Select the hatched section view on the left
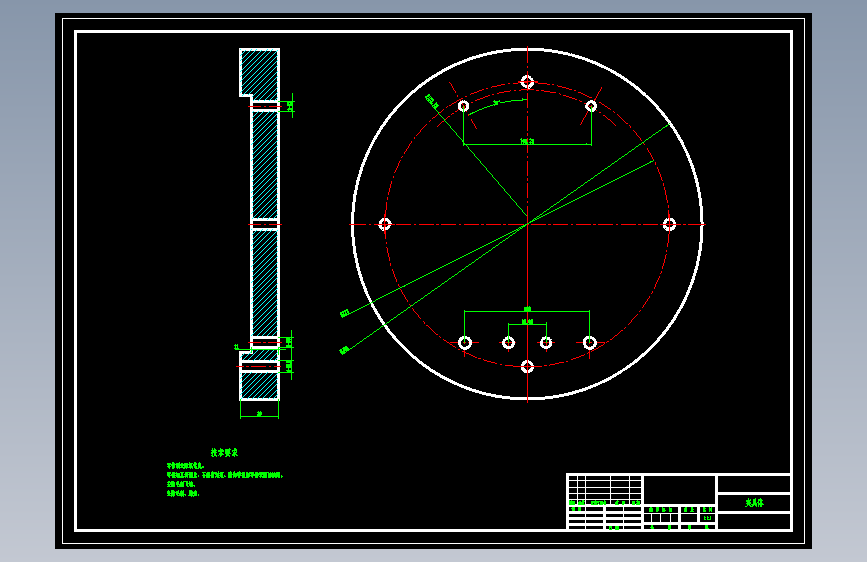The width and height of the screenshot is (867, 562). (259, 224)
